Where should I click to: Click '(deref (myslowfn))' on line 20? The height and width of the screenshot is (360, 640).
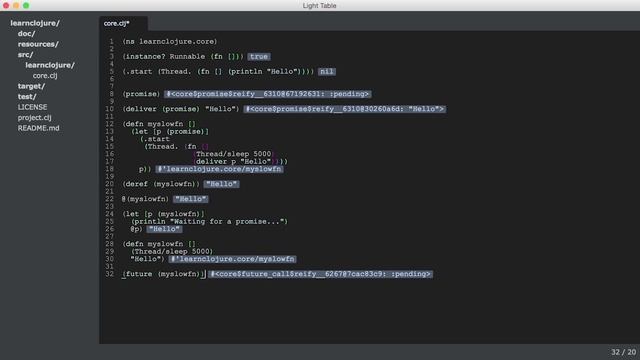pos(161,184)
